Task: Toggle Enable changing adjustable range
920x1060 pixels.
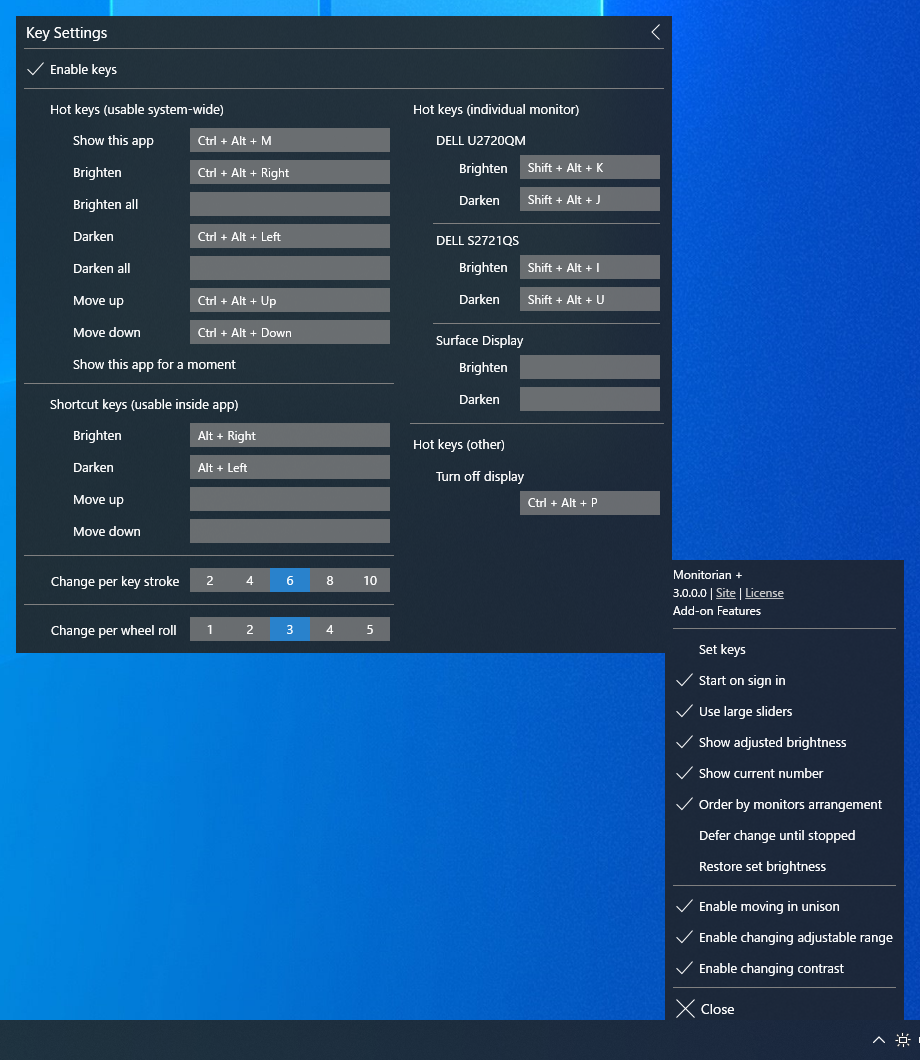Action: pyautogui.click(x=784, y=938)
